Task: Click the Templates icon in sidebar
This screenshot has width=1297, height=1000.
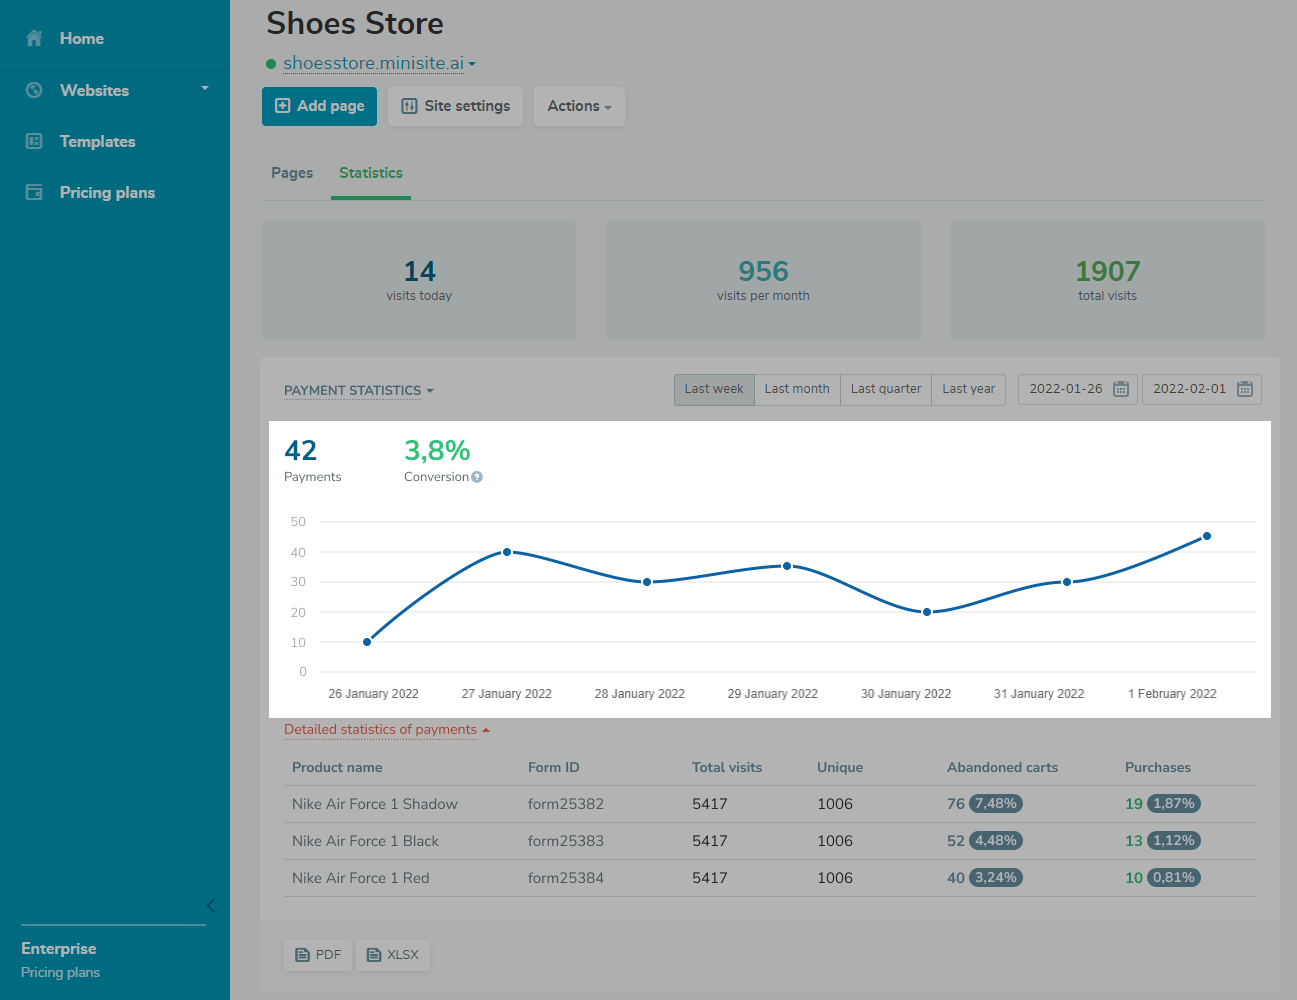Action: [34, 141]
